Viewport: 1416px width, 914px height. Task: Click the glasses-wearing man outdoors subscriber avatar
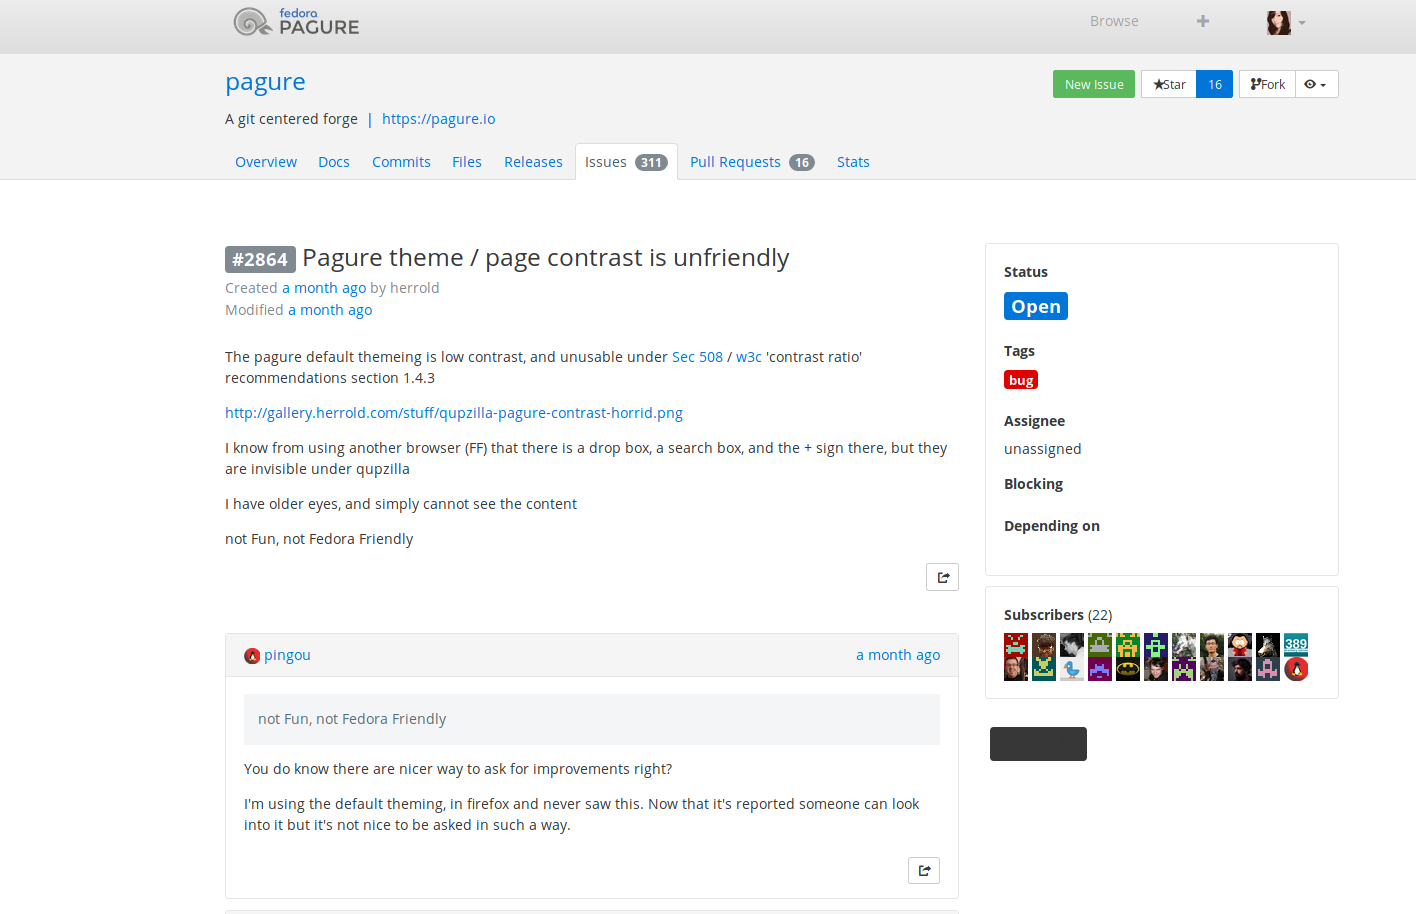pyautogui.click(x=1212, y=645)
